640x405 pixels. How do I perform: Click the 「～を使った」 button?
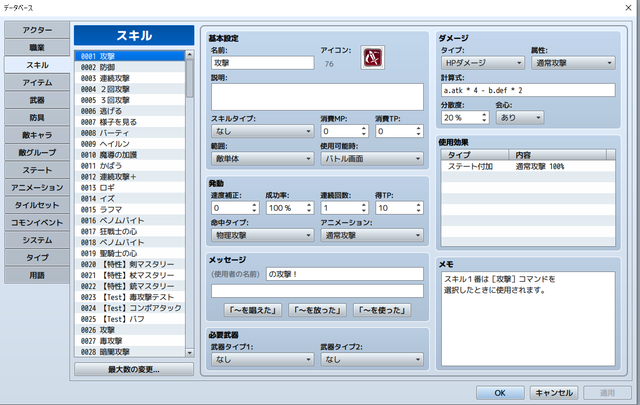click(382, 310)
